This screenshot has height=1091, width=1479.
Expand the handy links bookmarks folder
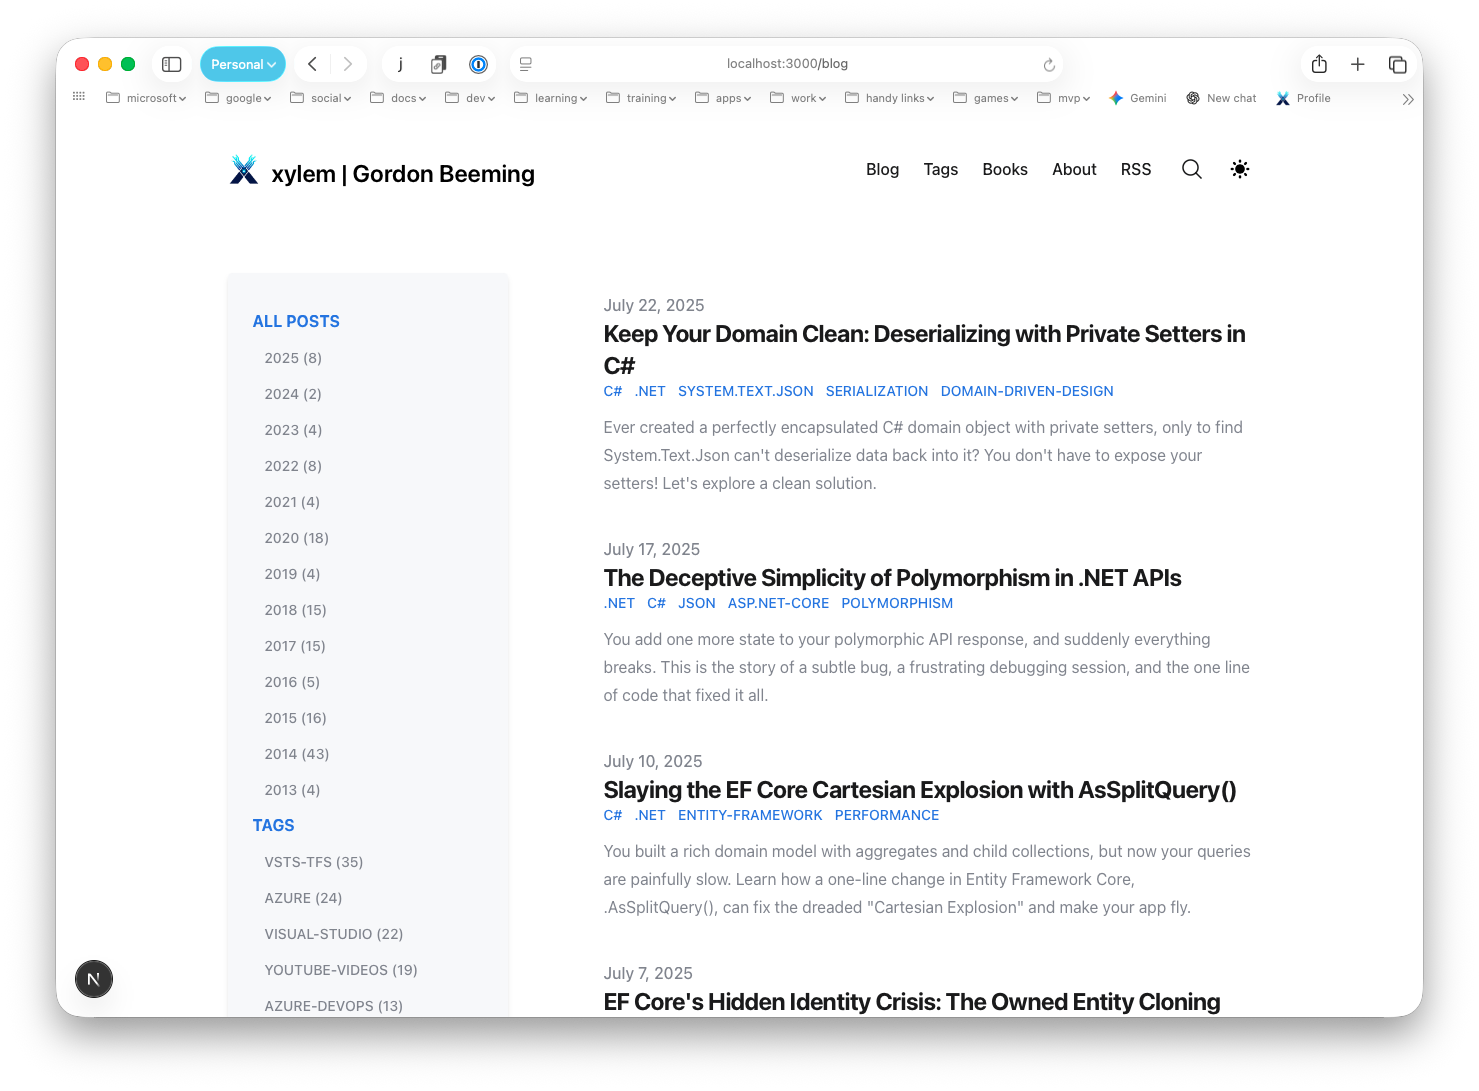click(890, 98)
